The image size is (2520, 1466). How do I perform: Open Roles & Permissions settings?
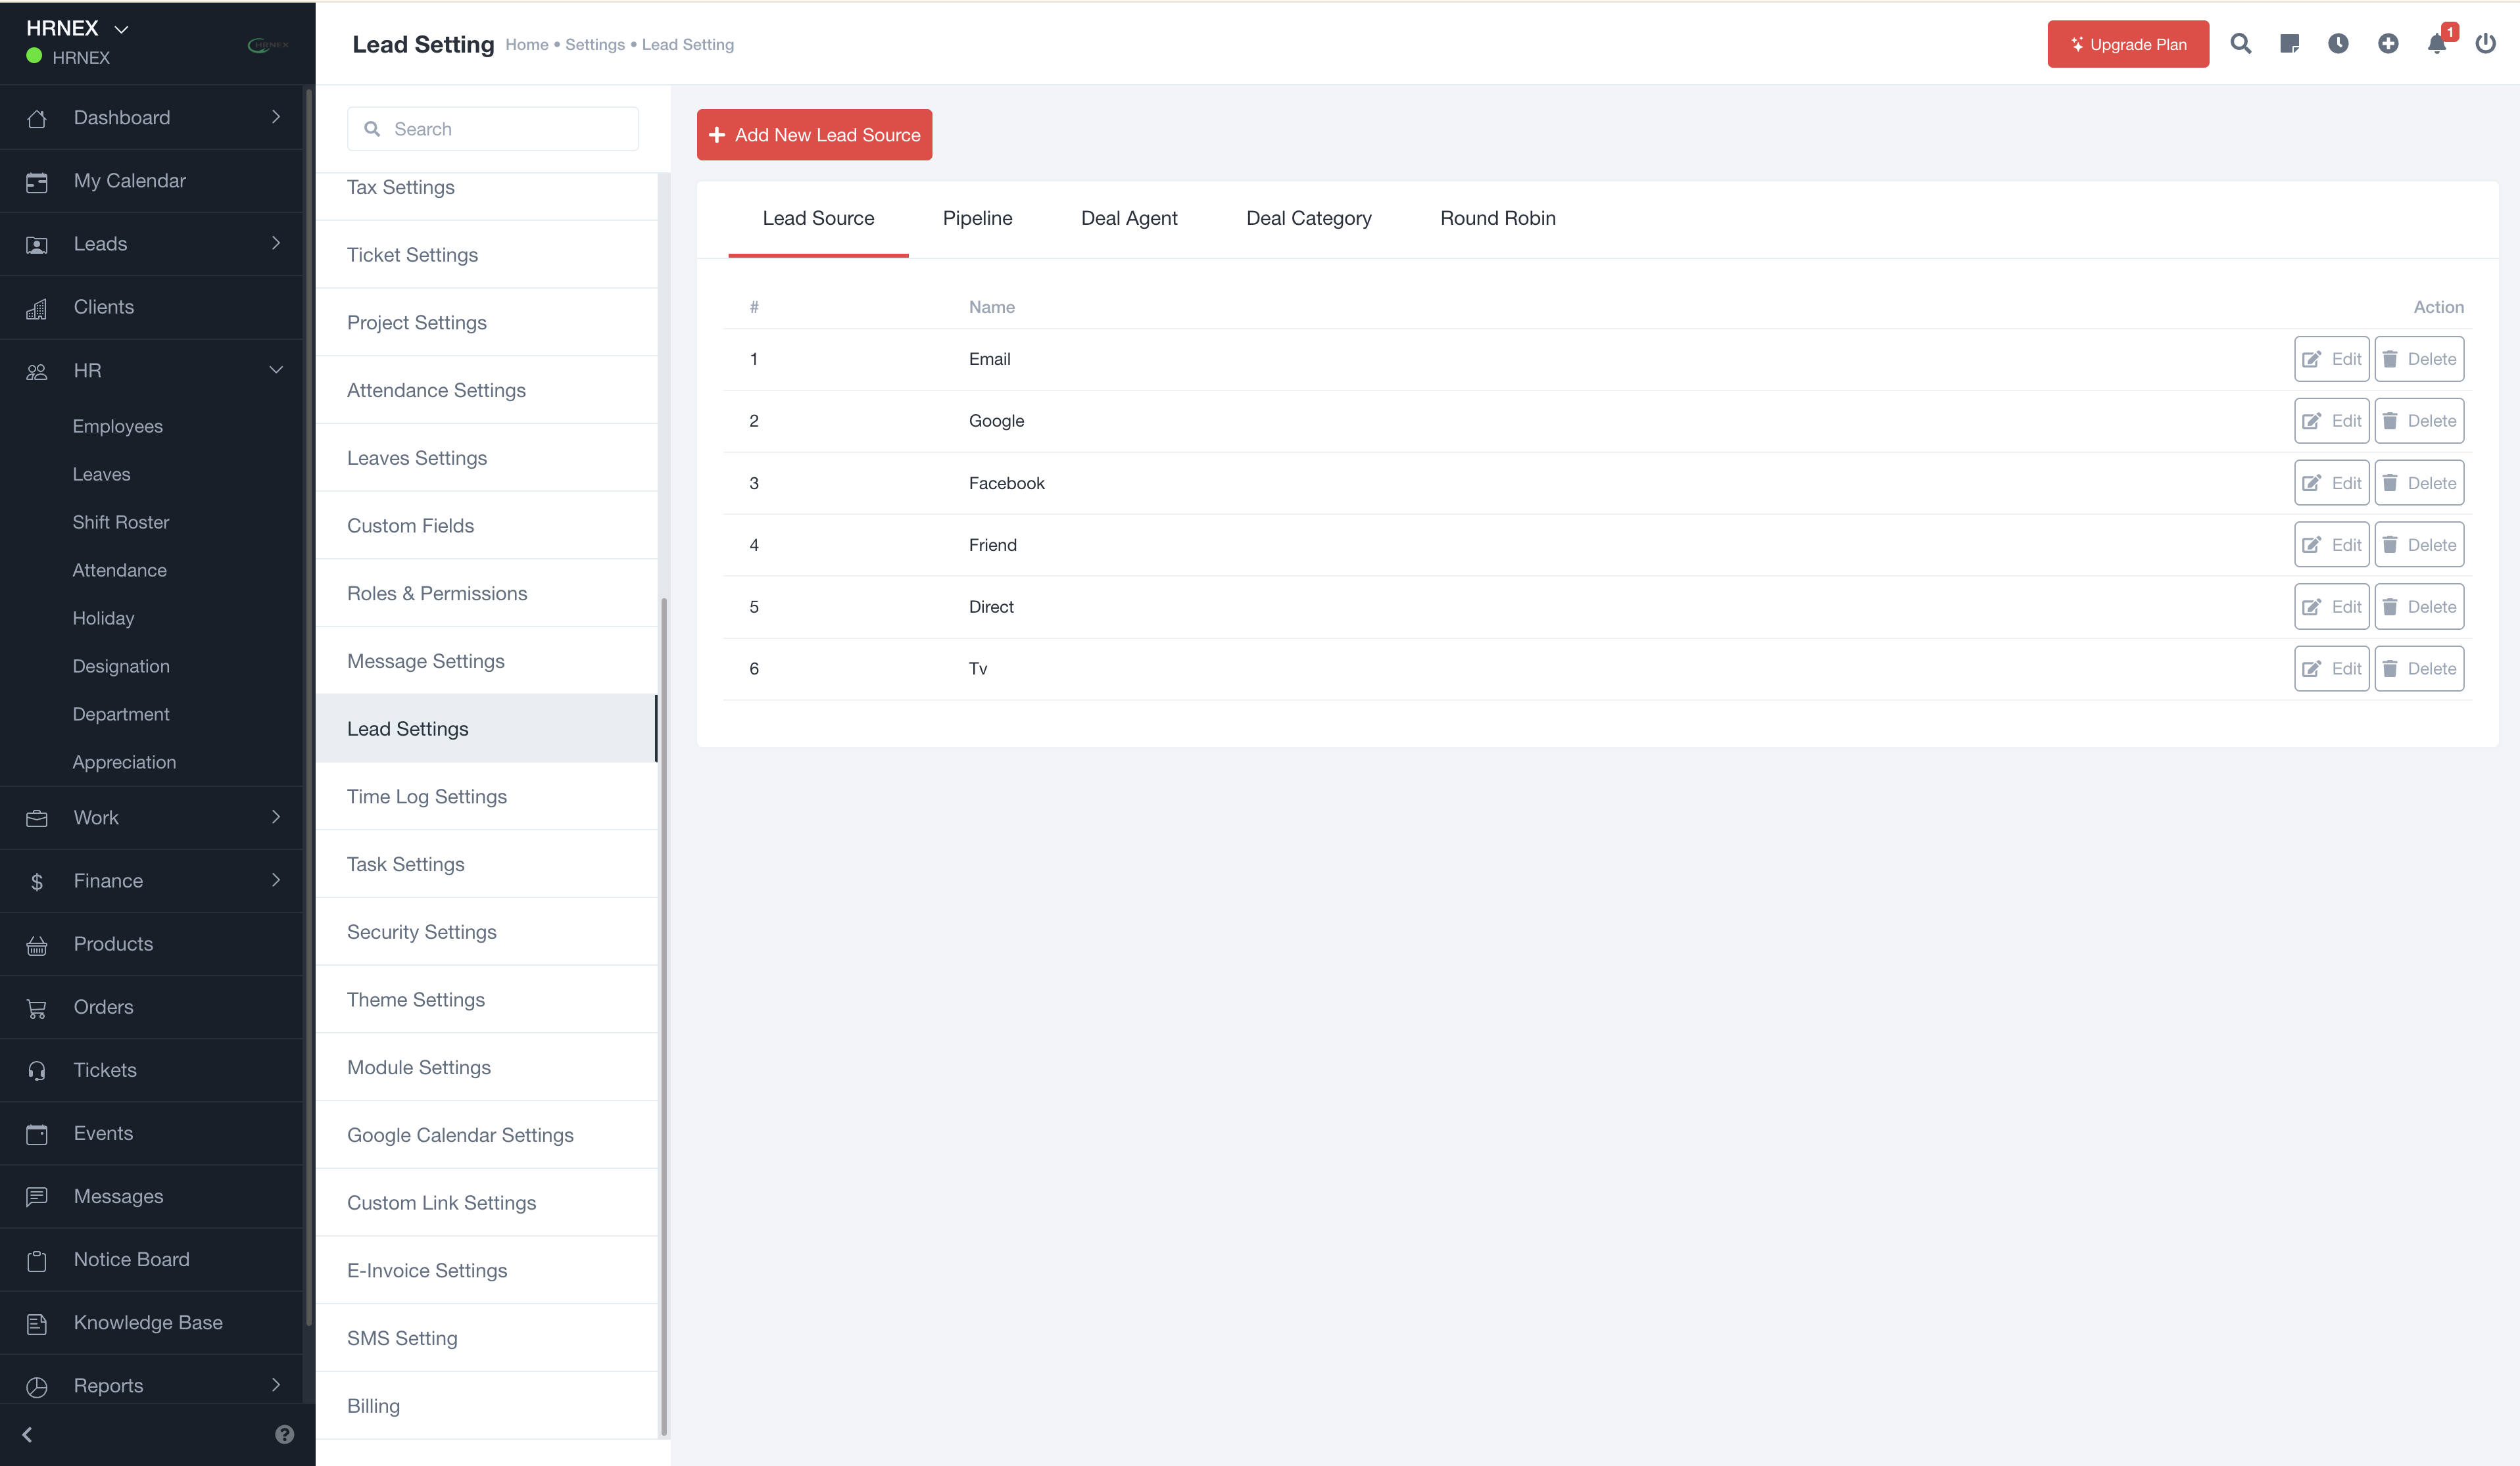(x=487, y=593)
